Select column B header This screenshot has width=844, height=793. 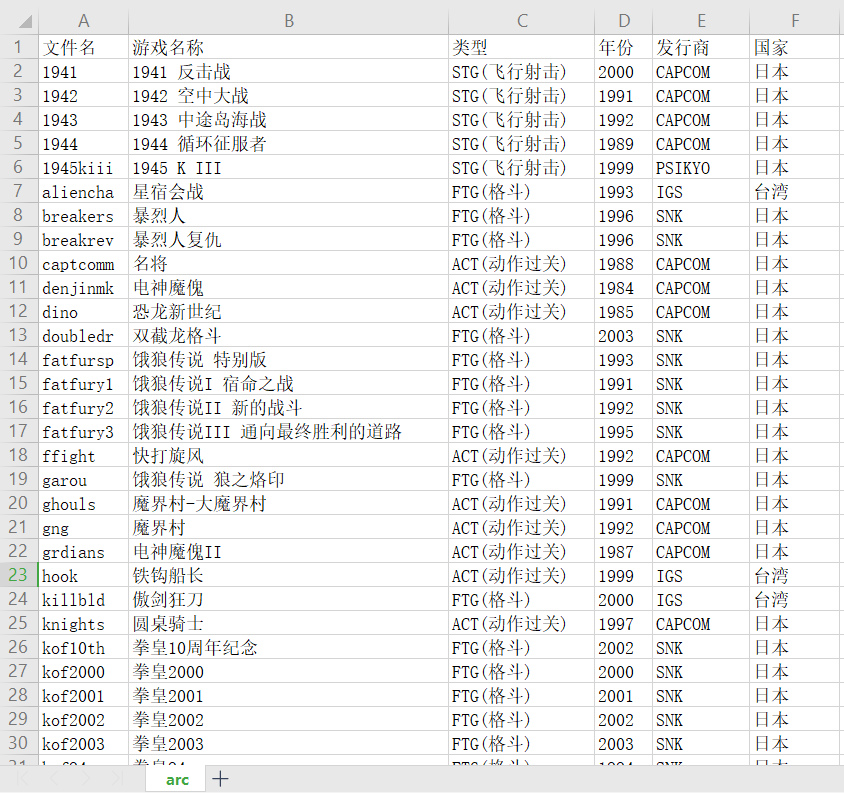point(288,21)
